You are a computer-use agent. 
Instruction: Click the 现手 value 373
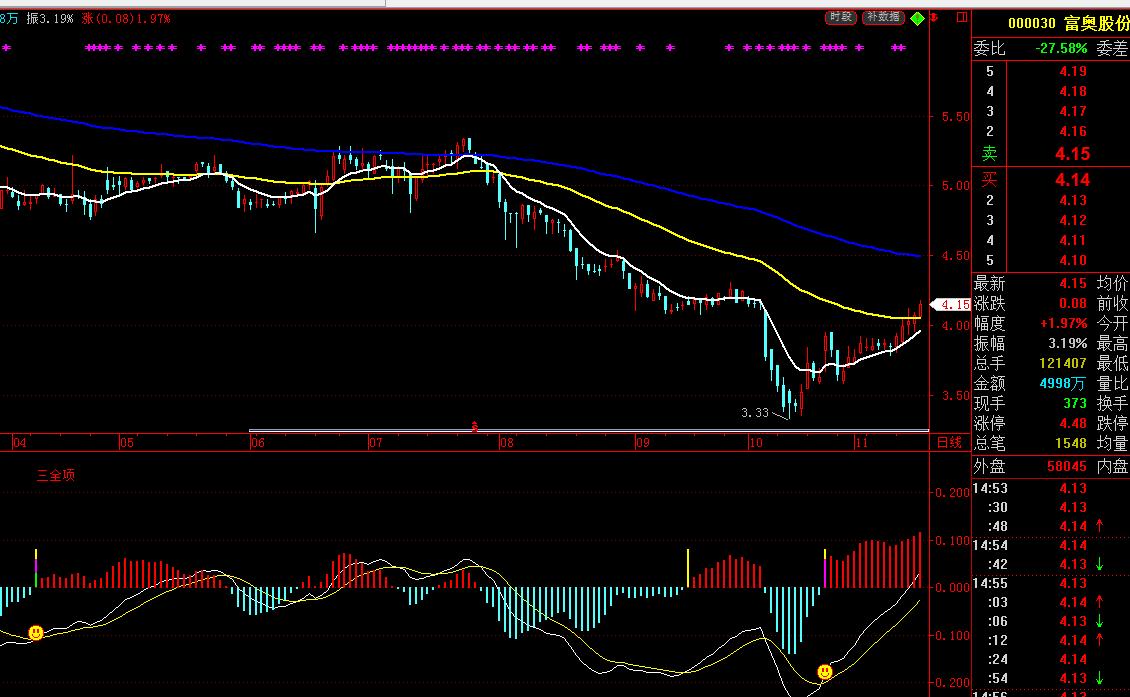tap(1075, 404)
